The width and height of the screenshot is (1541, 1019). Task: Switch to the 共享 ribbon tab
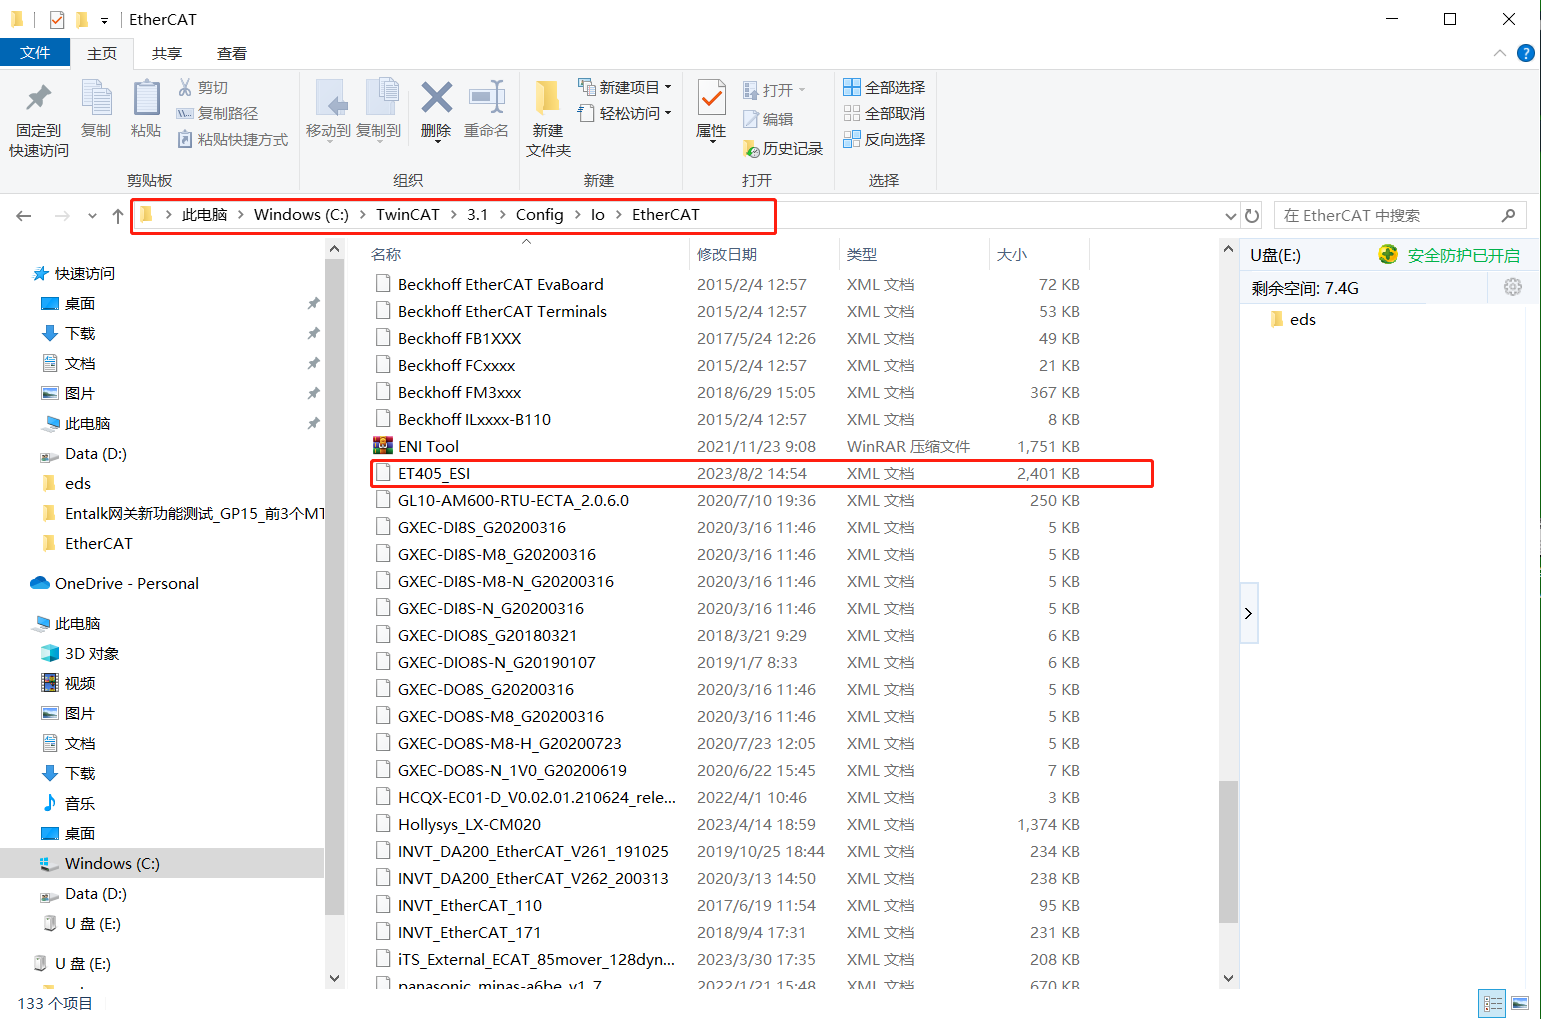click(x=167, y=53)
